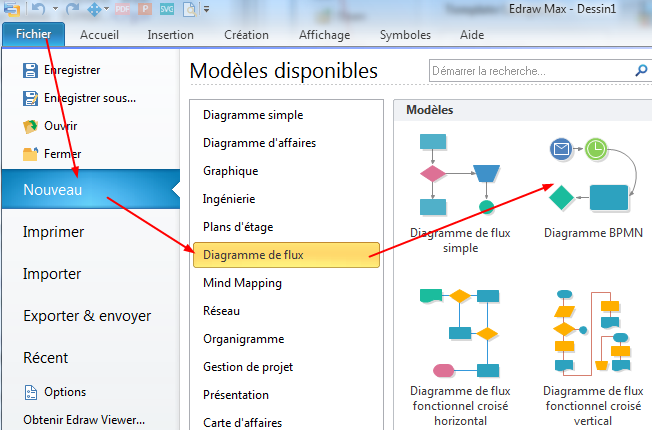Click the Enregistrer save icon
Image resolution: width=652 pixels, height=430 pixels.
tap(30, 70)
